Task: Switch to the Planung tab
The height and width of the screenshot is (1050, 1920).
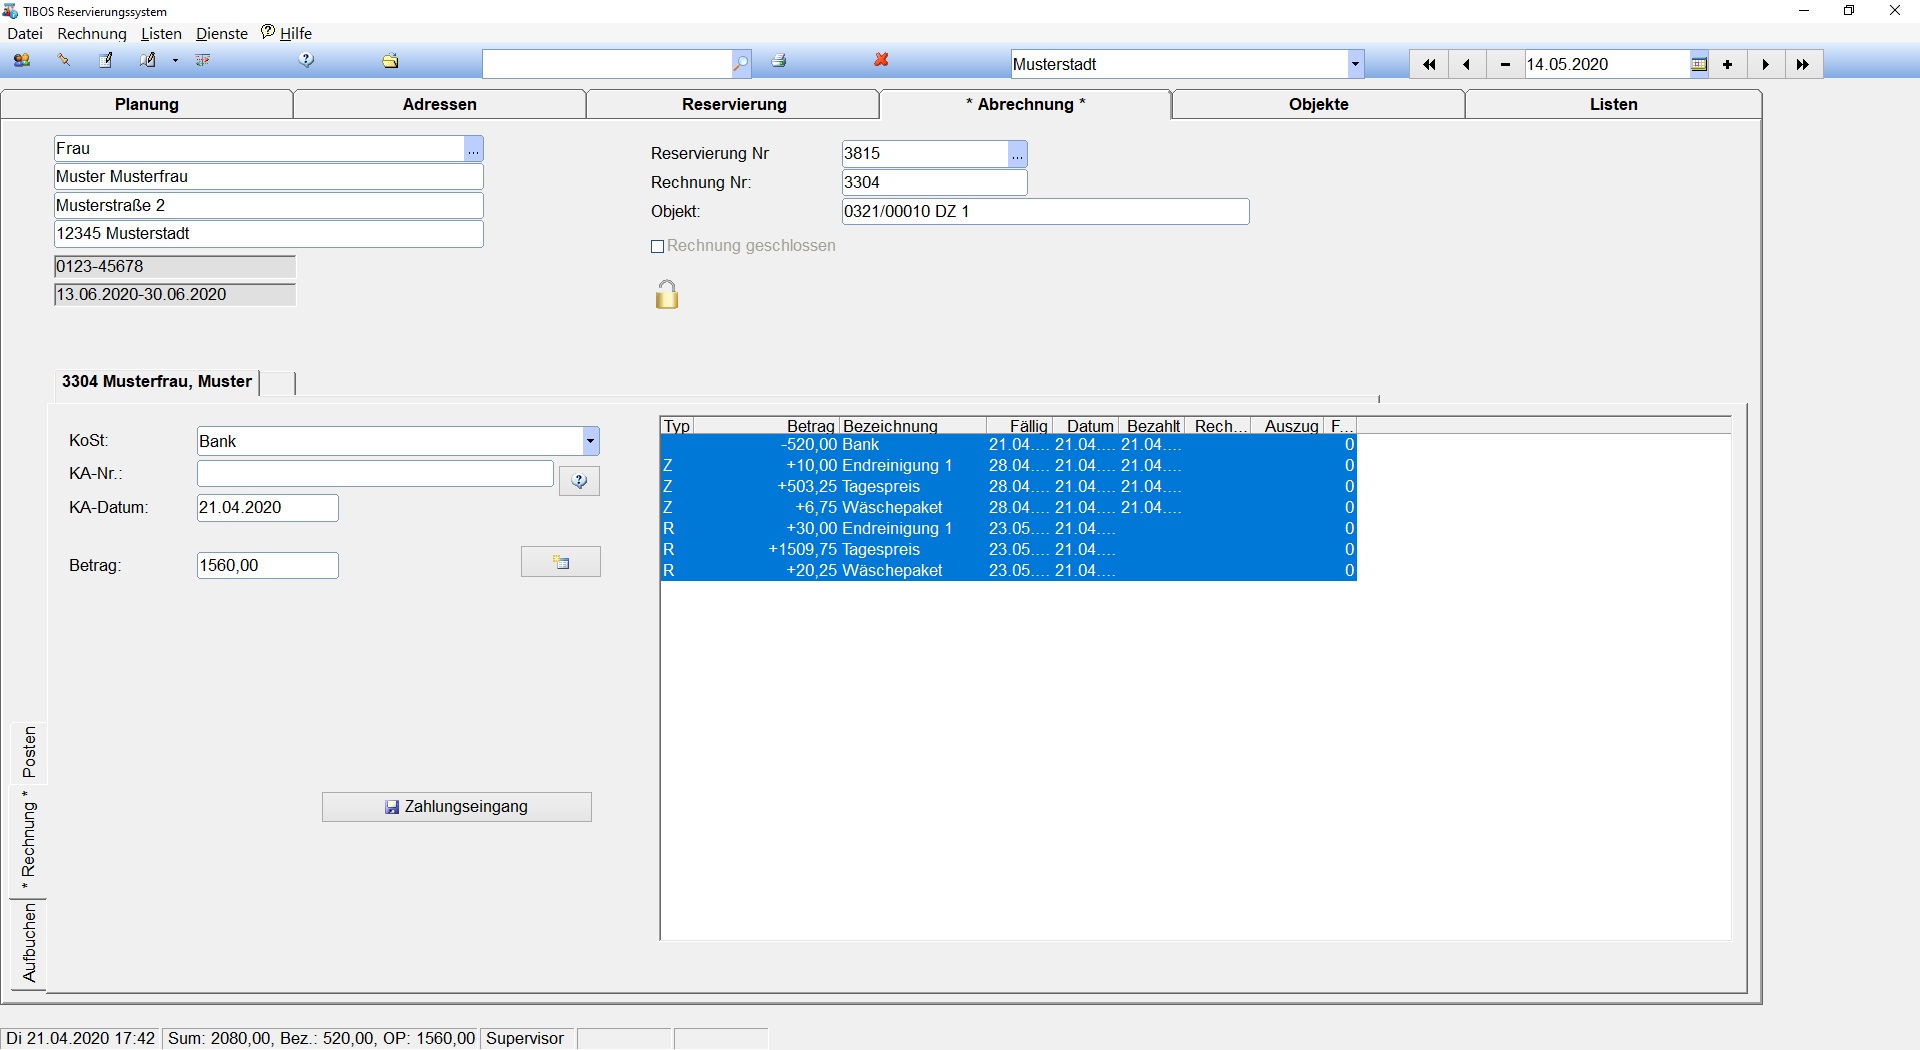Action: [x=147, y=104]
